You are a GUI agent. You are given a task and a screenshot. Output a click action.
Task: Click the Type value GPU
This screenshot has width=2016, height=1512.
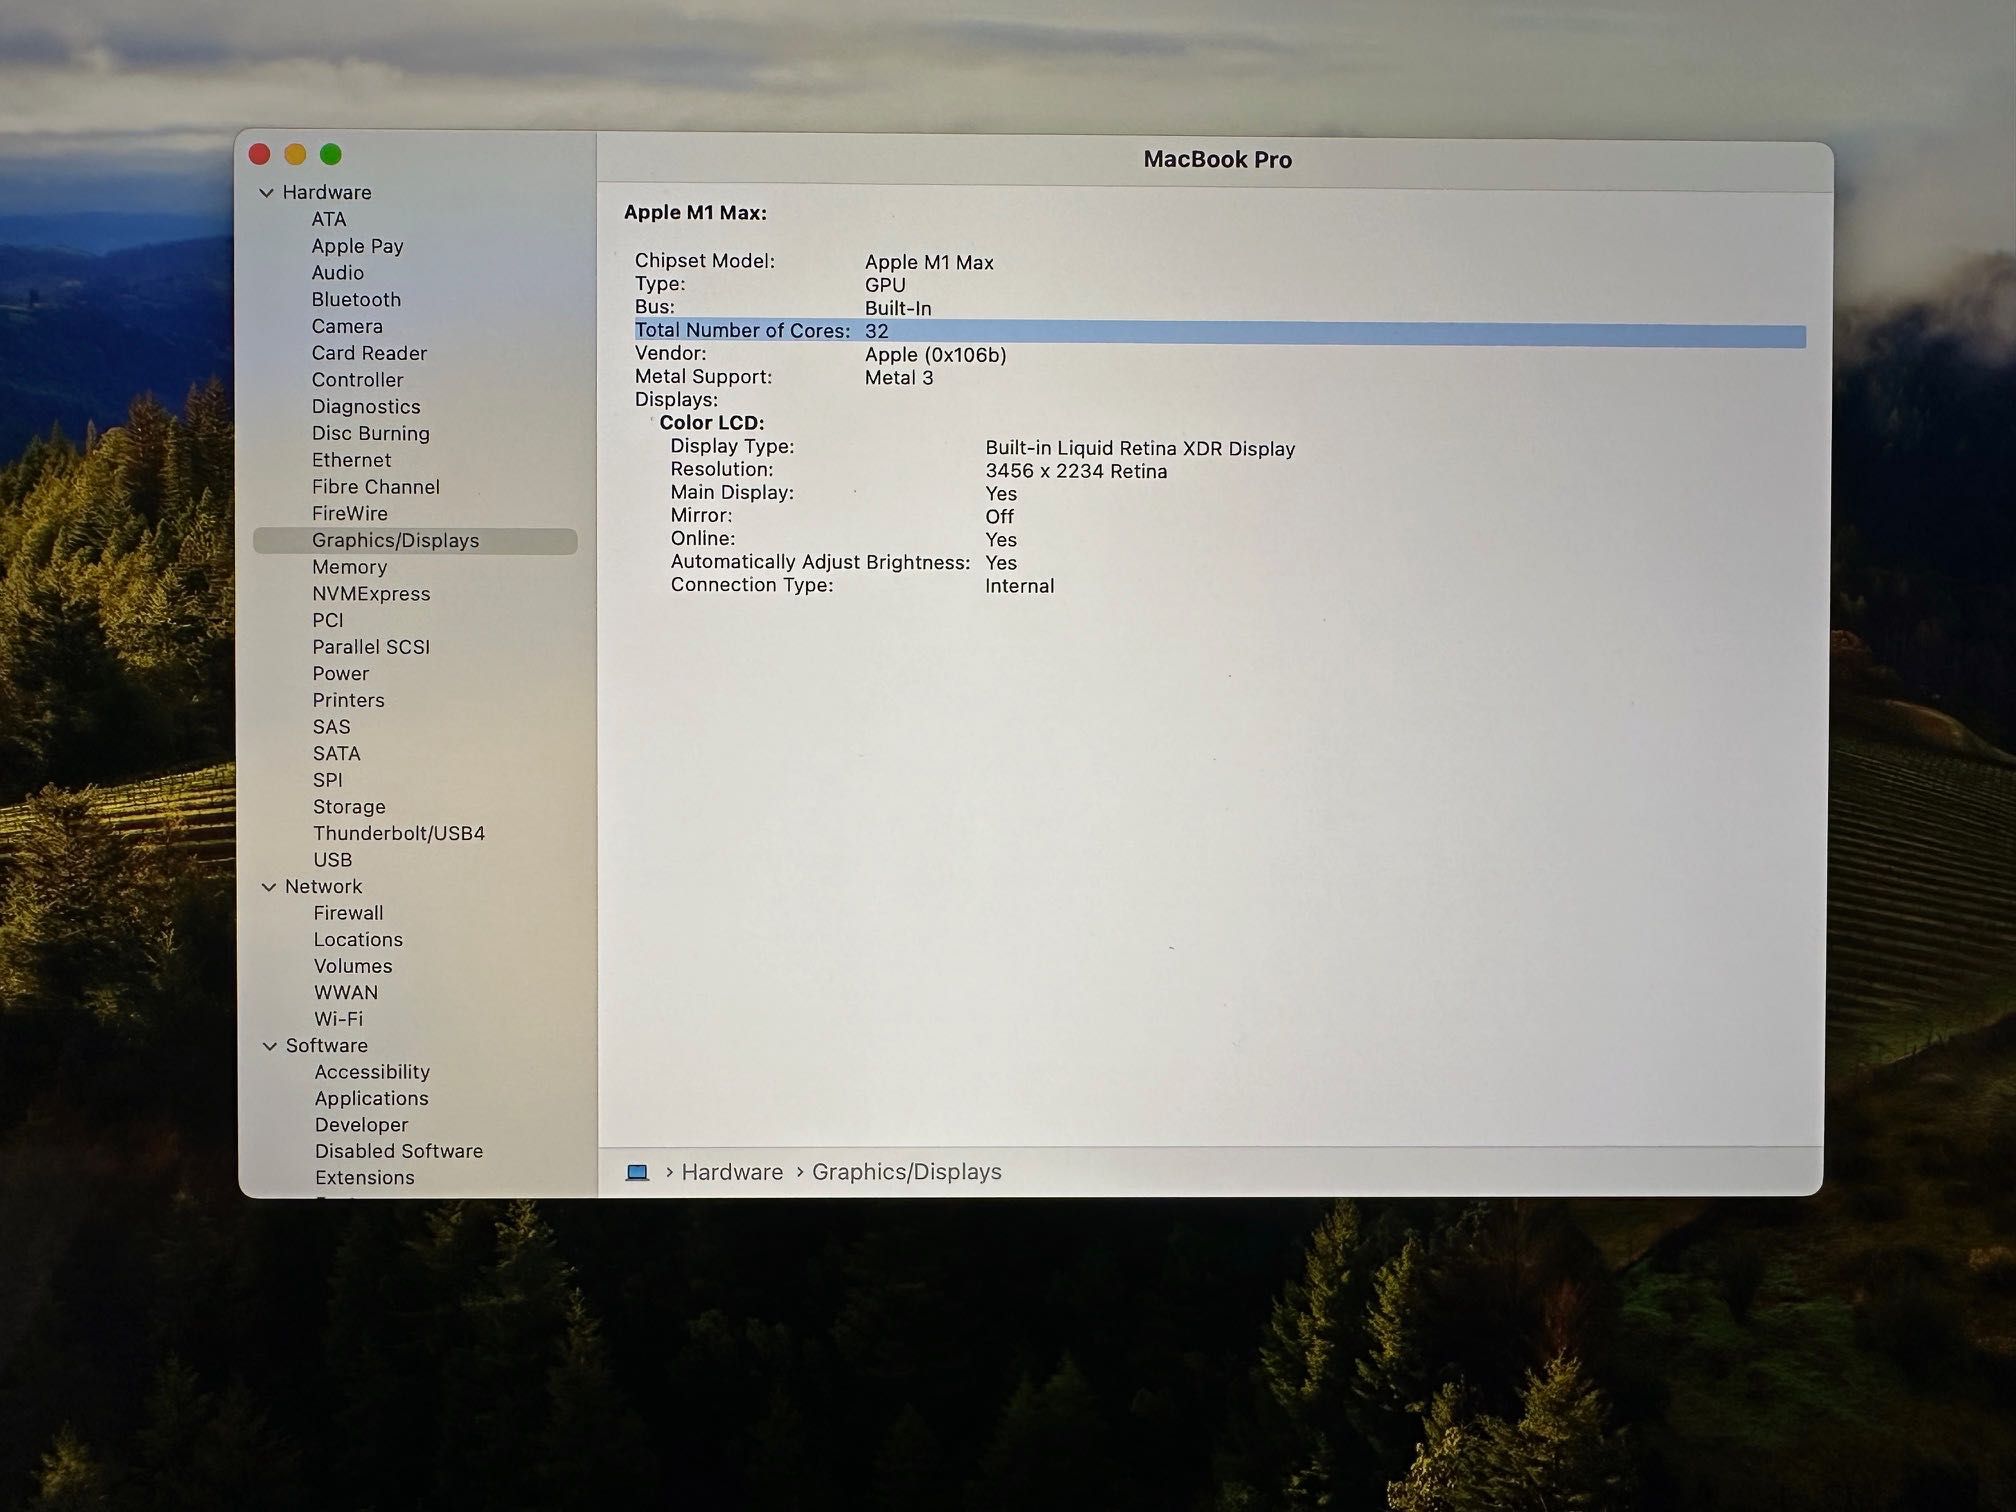click(x=885, y=286)
